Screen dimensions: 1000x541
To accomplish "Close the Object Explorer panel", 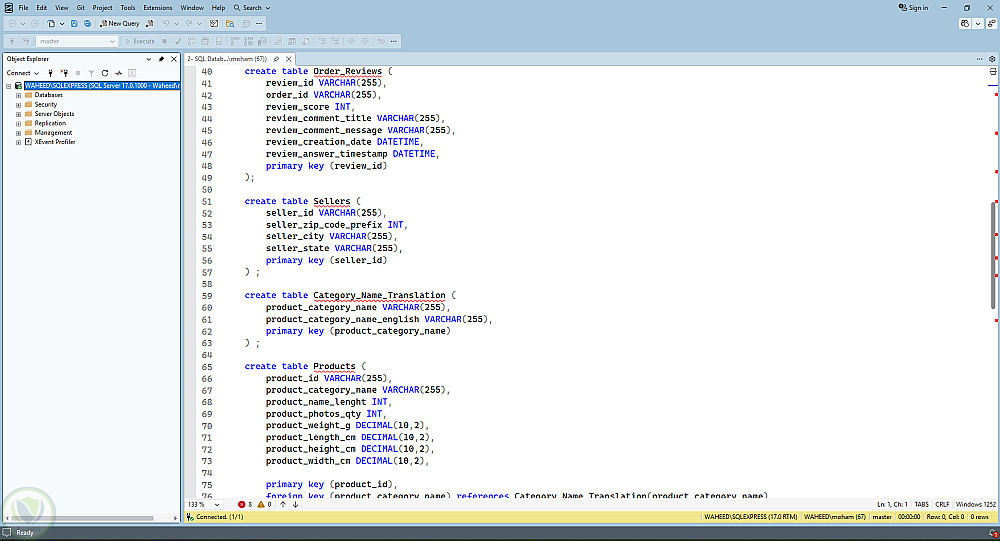I will coord(172,59).
